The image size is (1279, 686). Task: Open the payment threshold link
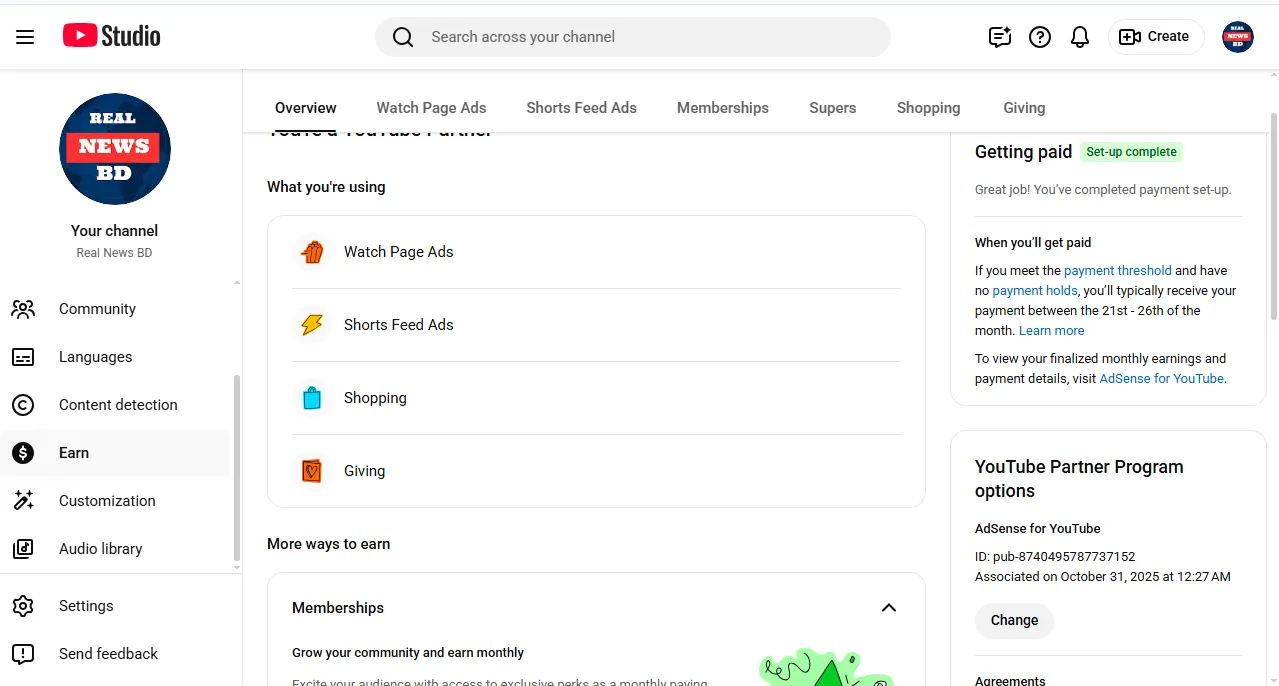pyautogui.click(x=1118, y=271)
